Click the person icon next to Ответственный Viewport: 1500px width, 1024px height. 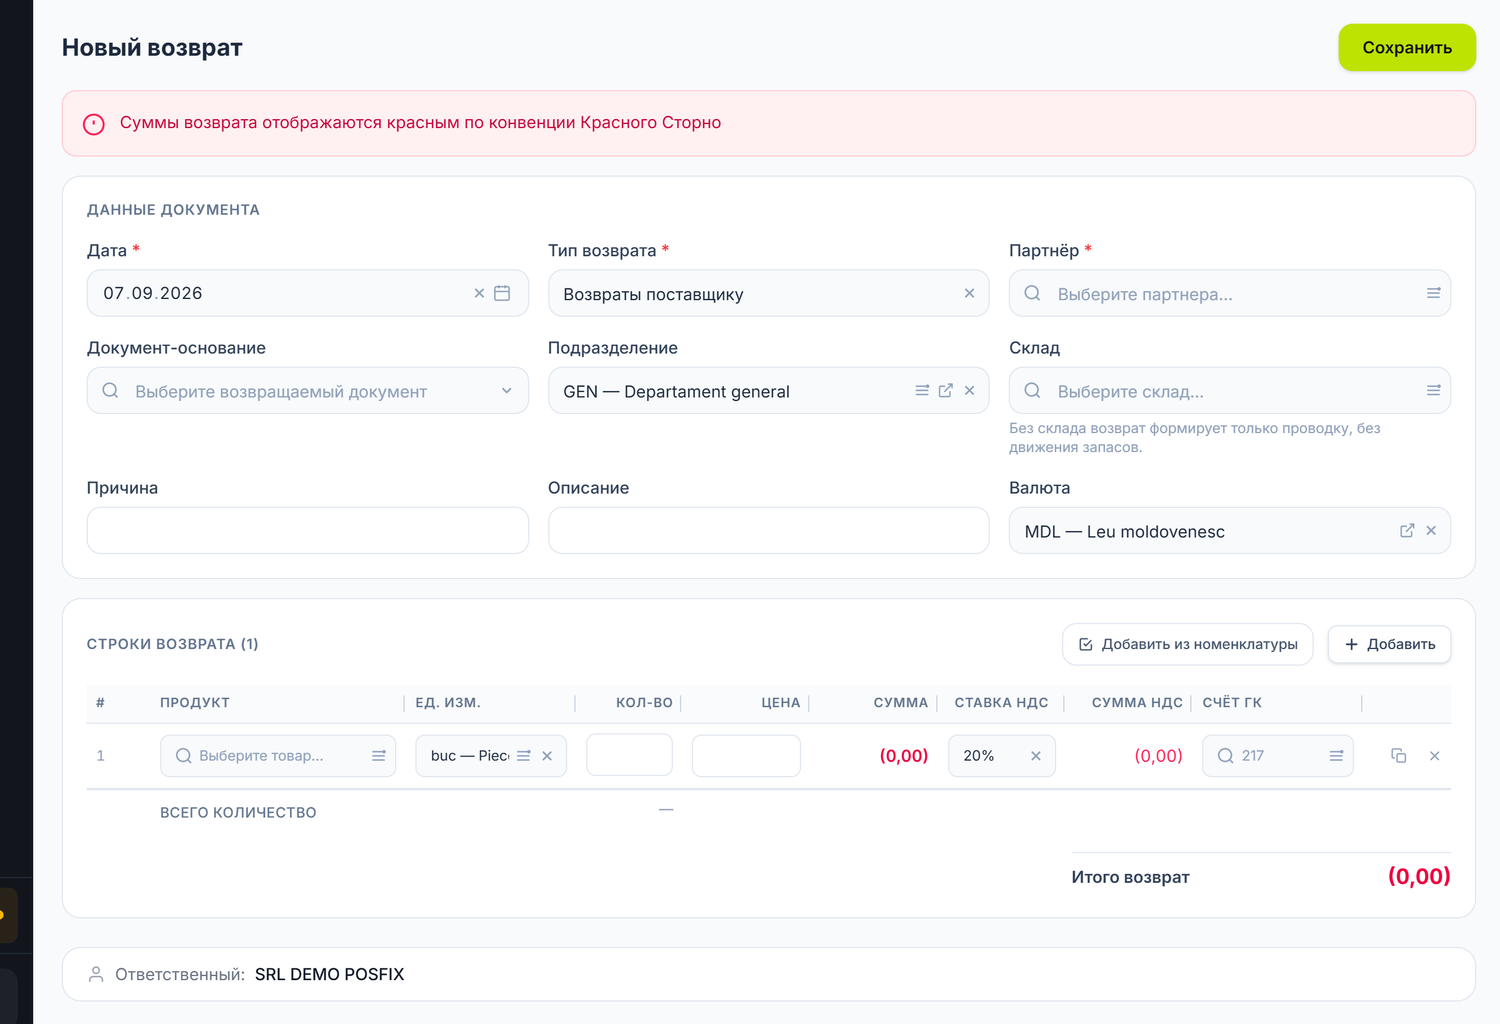coord(96,974)
